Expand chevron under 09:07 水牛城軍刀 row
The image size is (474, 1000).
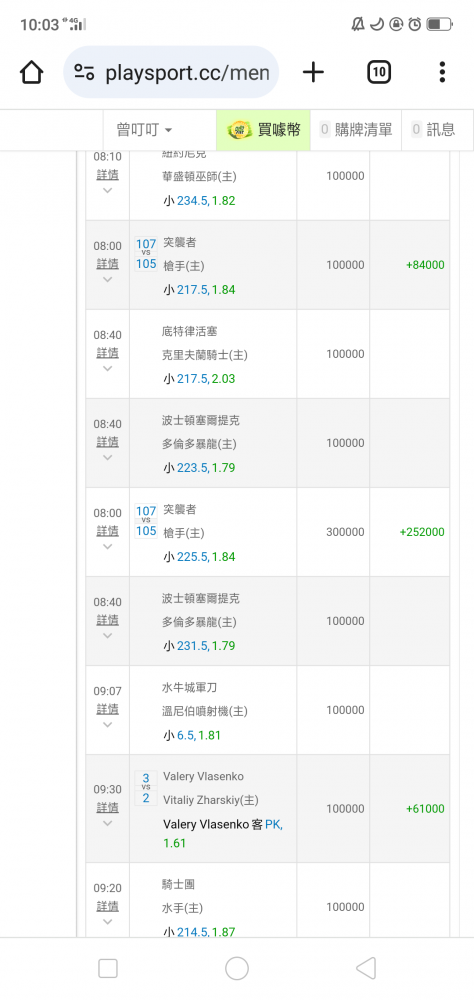point(107,724)
